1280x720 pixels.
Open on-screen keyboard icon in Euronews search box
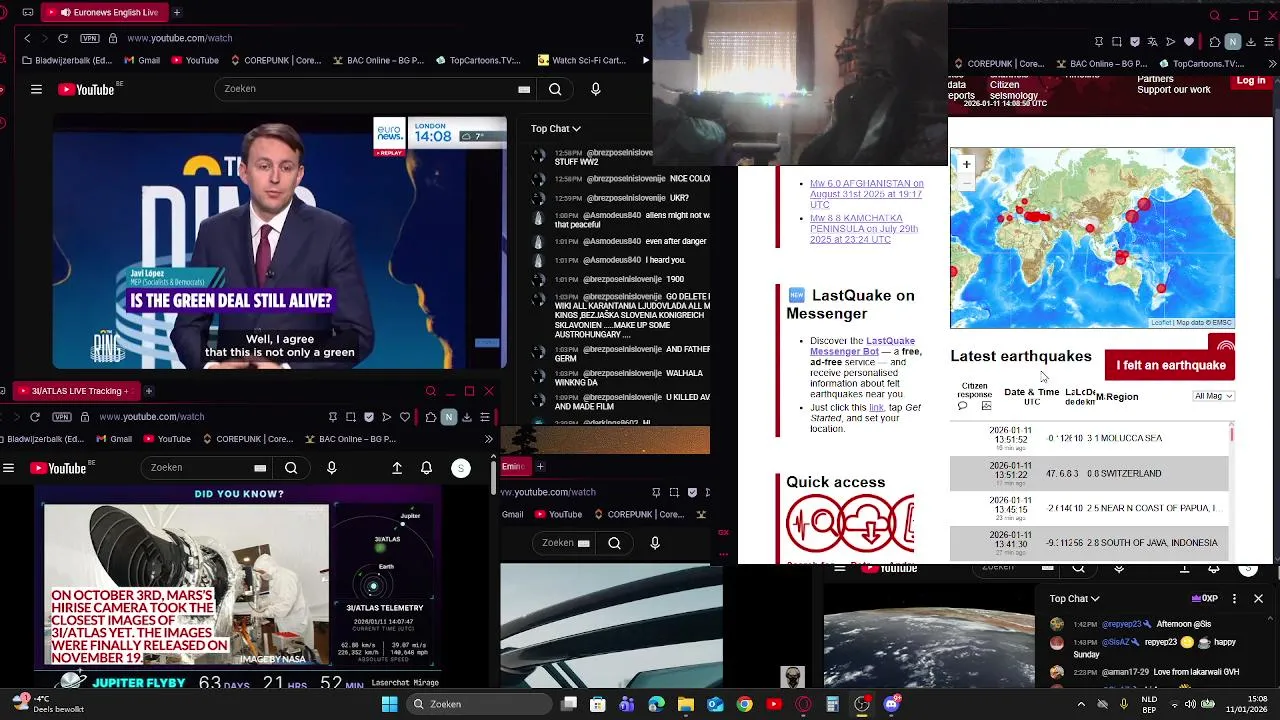[524, 89]
